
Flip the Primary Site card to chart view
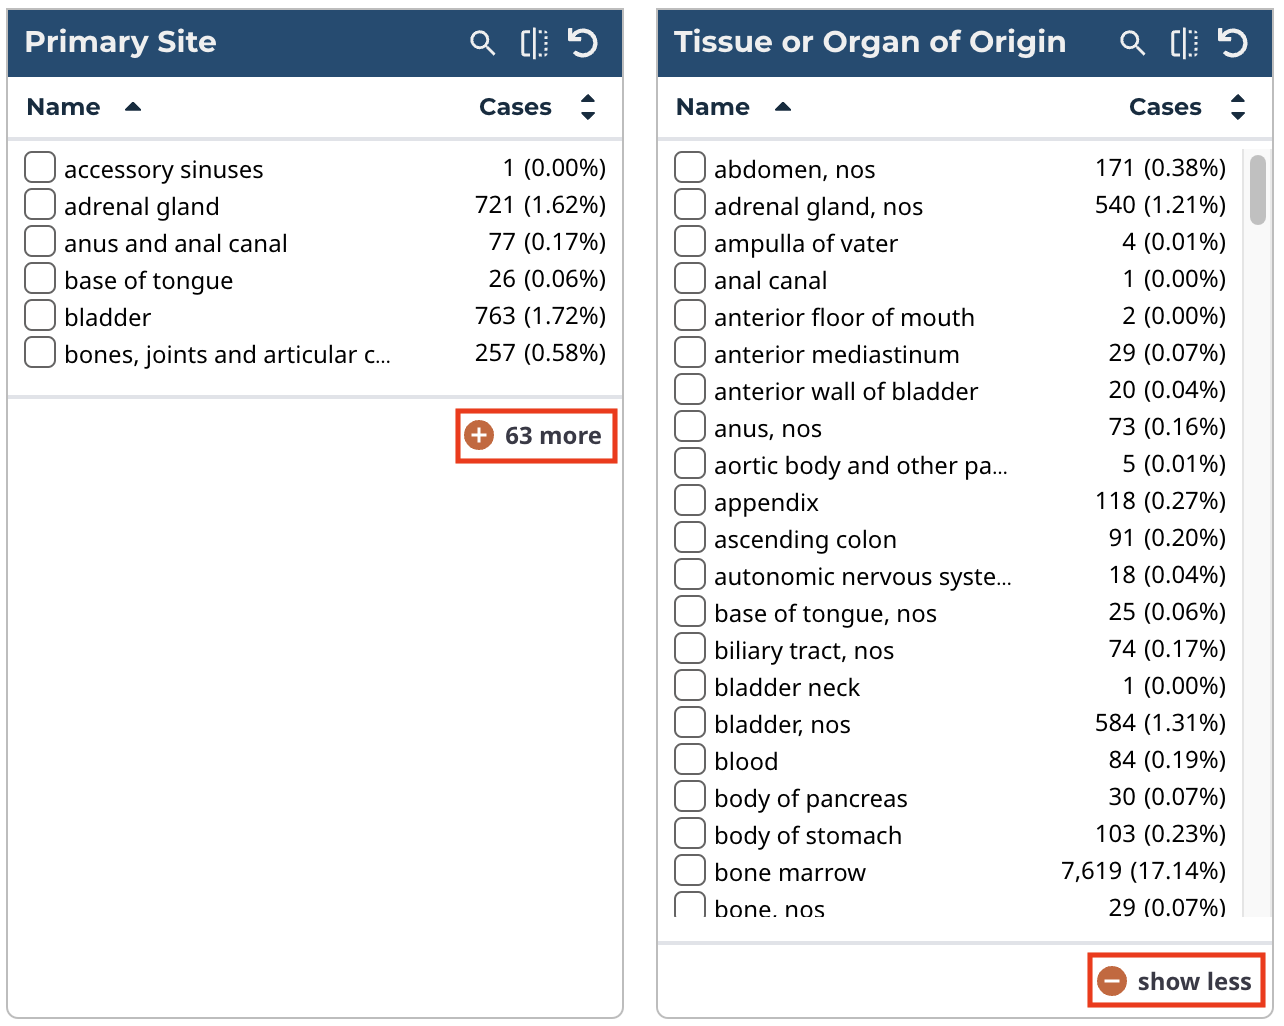[x=534, y=43]
